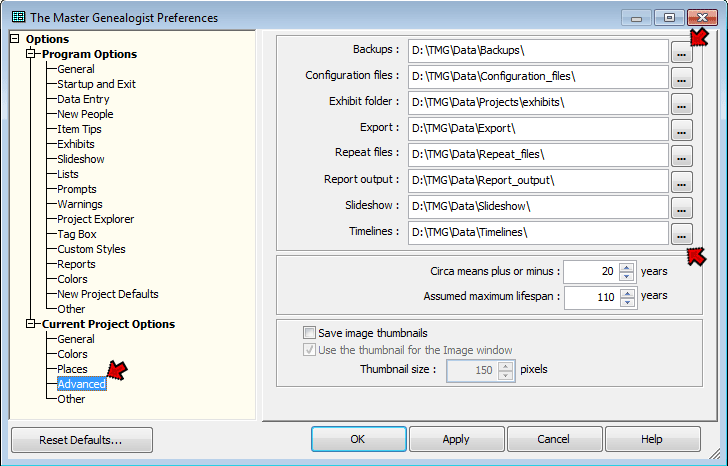Image resolution: width=728 pixels, height=466 pixels.
Task: Browse for the Exhibit folder location
Action: [x=681, y=103]
